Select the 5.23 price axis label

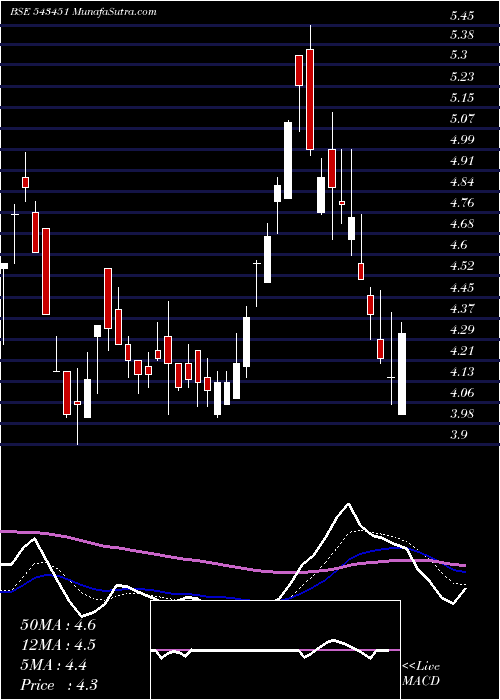click(x=462, y=77)
